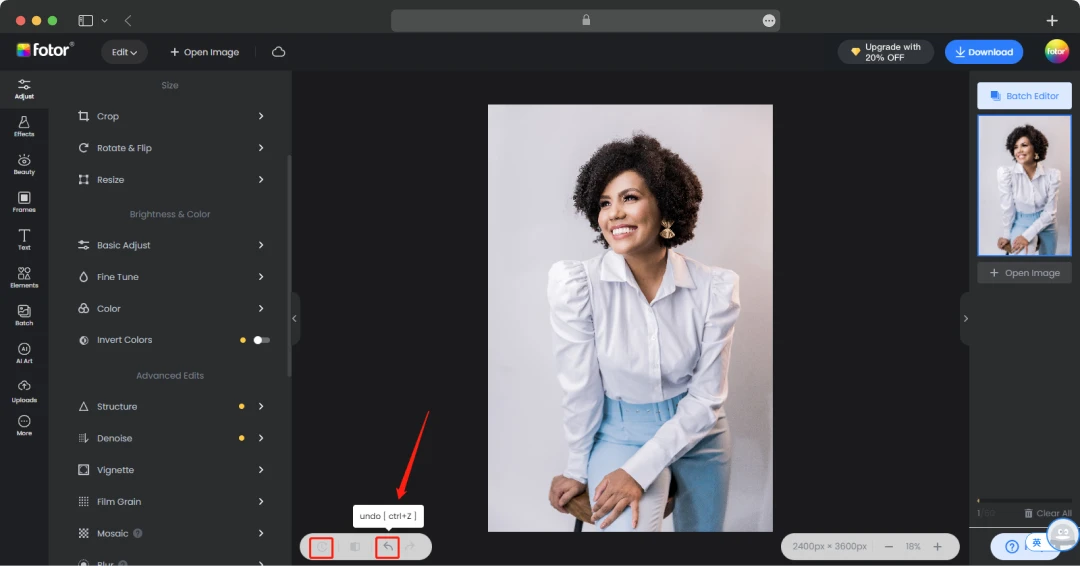Toggle the Invert Colors switch
This screenshot has width=1080, height=566.
[x=261, y=340]
